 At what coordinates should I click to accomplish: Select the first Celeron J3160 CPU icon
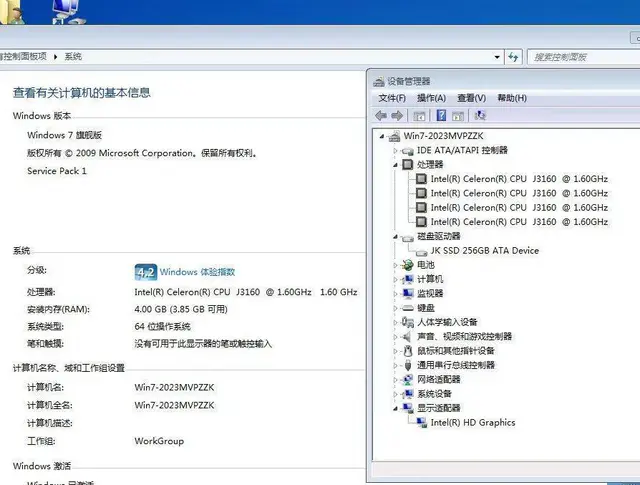[x=421, y=179]
